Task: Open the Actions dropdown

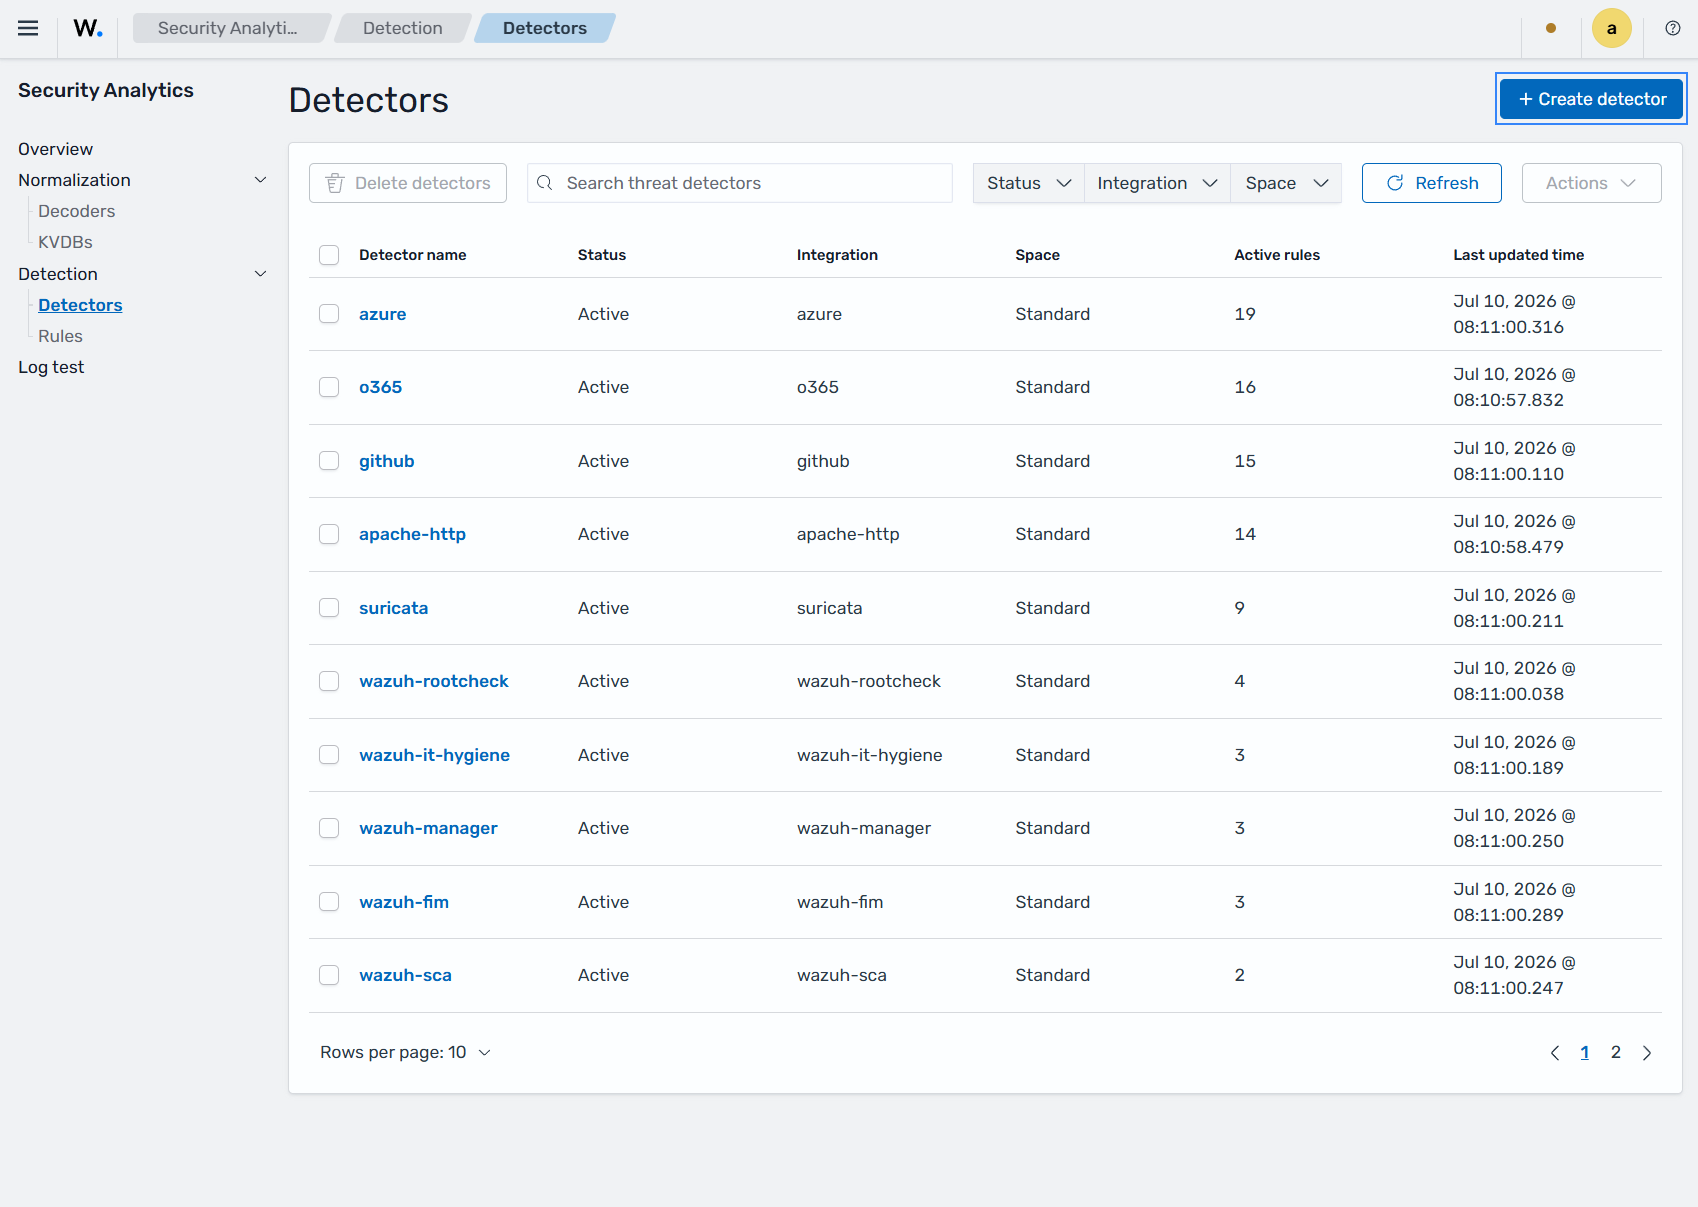Action: point(1591,183)
